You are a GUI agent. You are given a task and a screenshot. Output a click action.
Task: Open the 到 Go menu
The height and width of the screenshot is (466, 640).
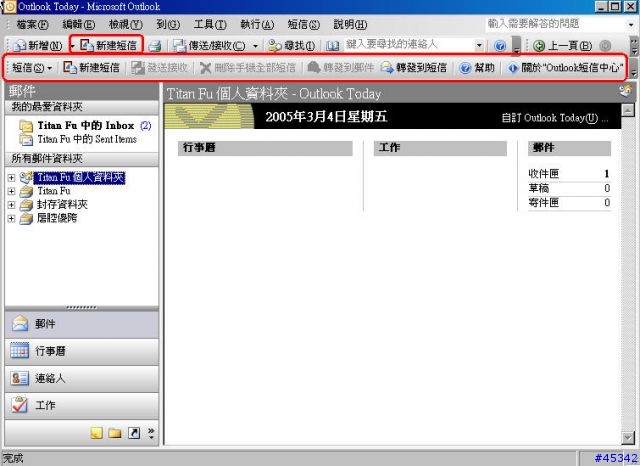point(168,24)
